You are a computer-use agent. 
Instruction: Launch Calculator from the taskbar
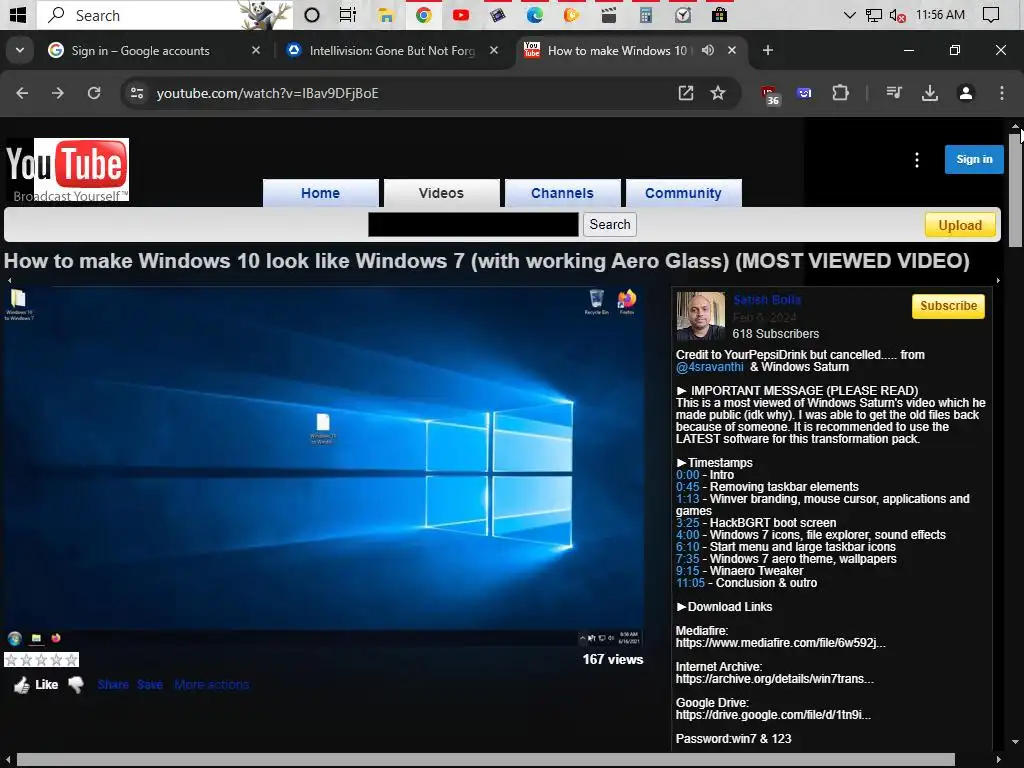(x=646, y=15)
